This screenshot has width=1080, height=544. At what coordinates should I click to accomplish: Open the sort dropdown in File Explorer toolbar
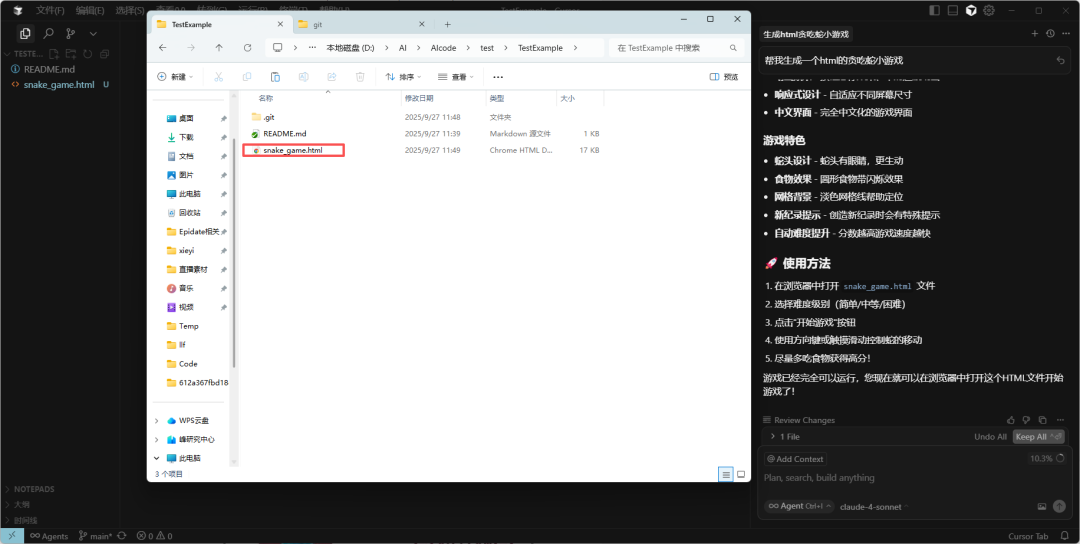coord(401,77)
